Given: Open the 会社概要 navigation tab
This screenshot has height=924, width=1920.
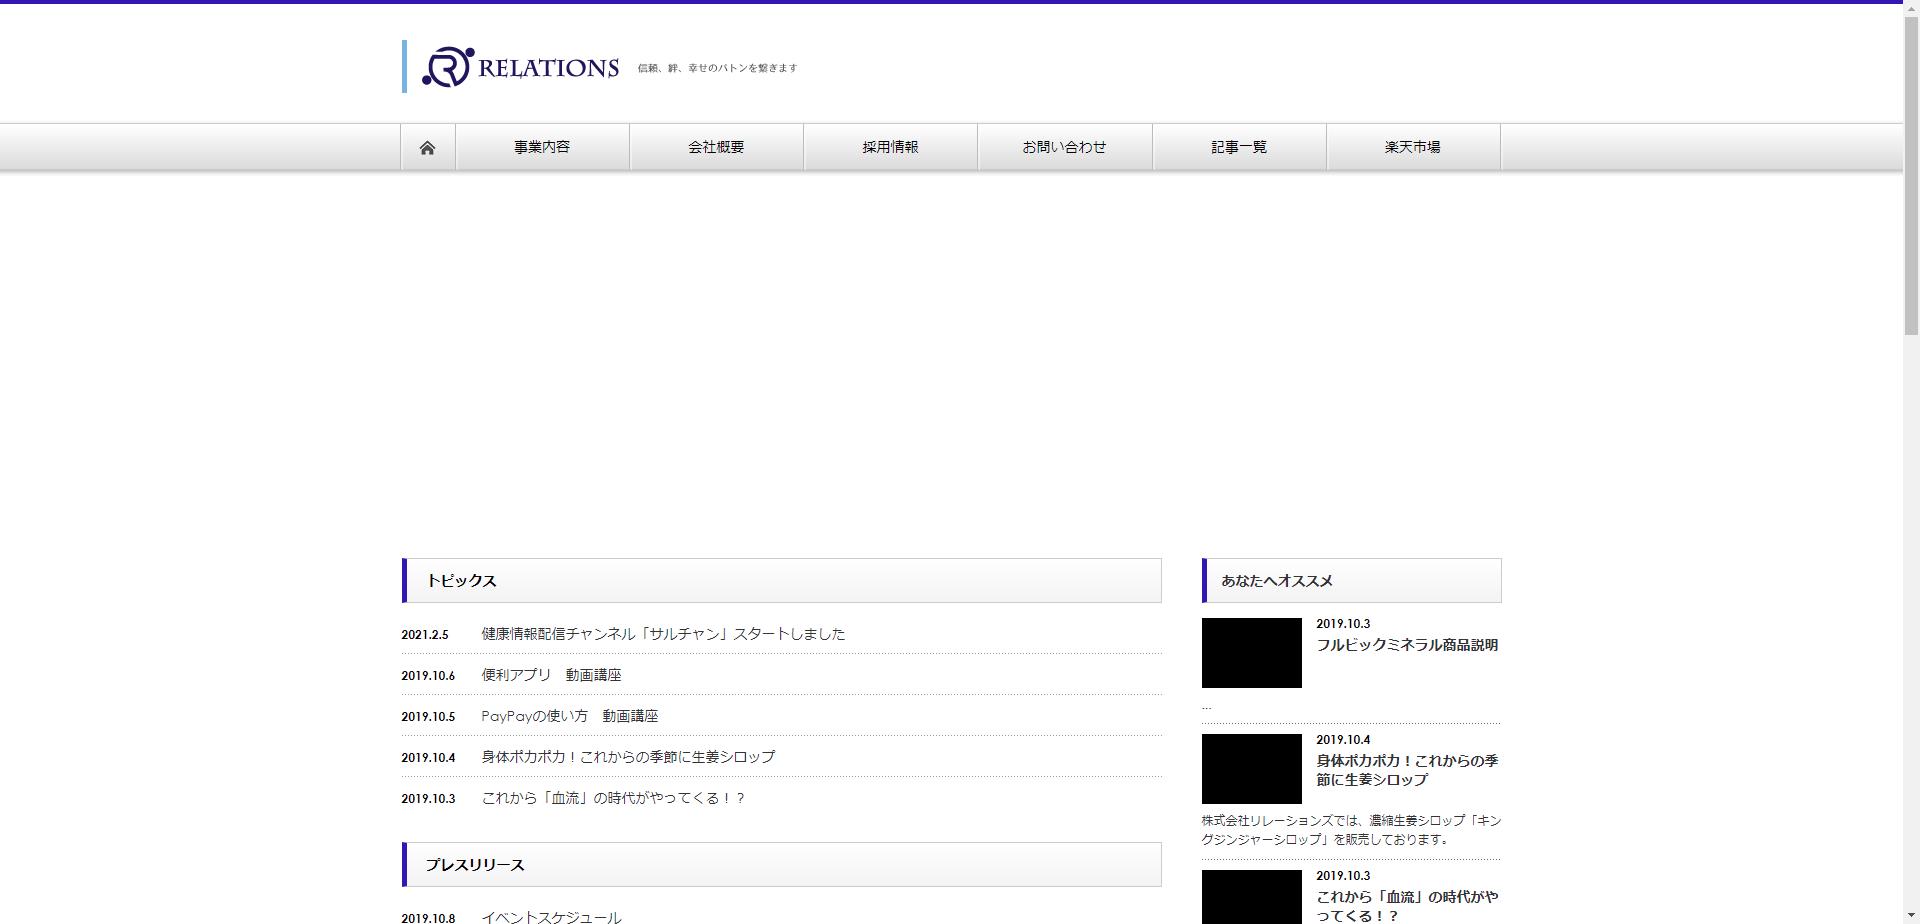Looking at the screenshot, I should coord(716,146).
